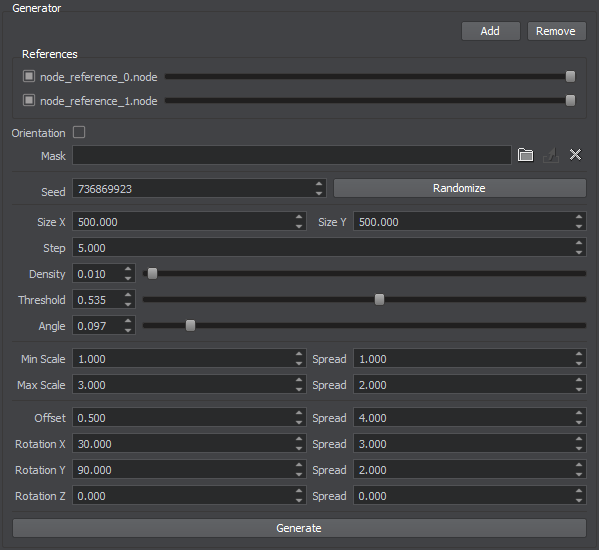
Task: Decrease Size X with down arrow
Action: coord(299,226)
